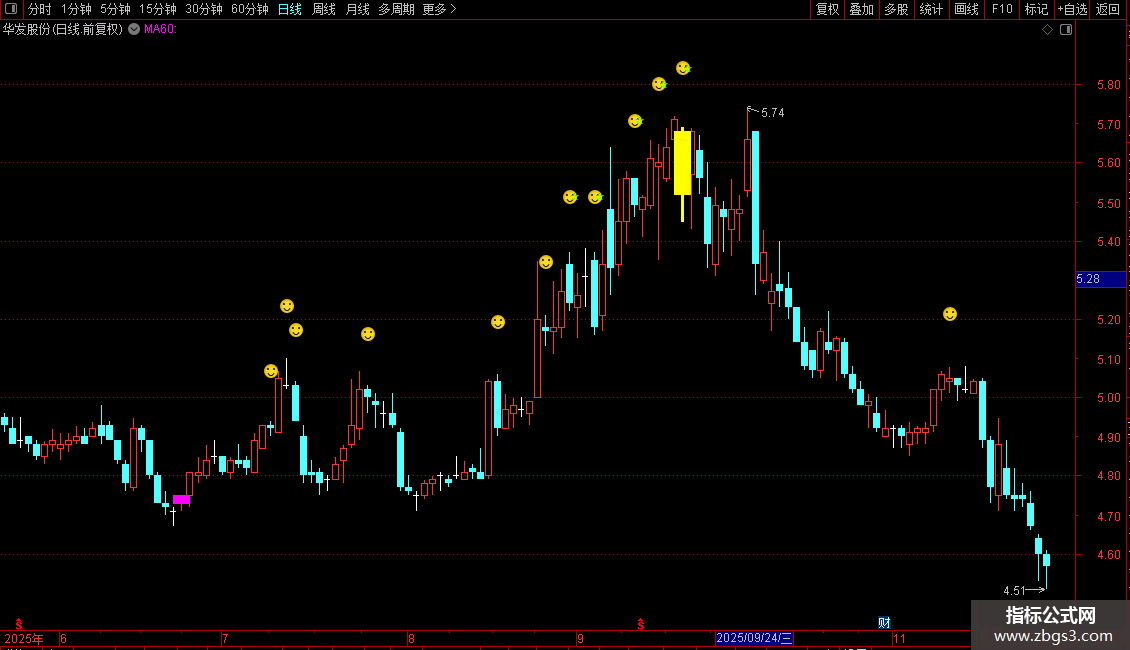Click the red $ marker near 2025年
This screenshot has height=650, width=1130.
coord(19,624)
